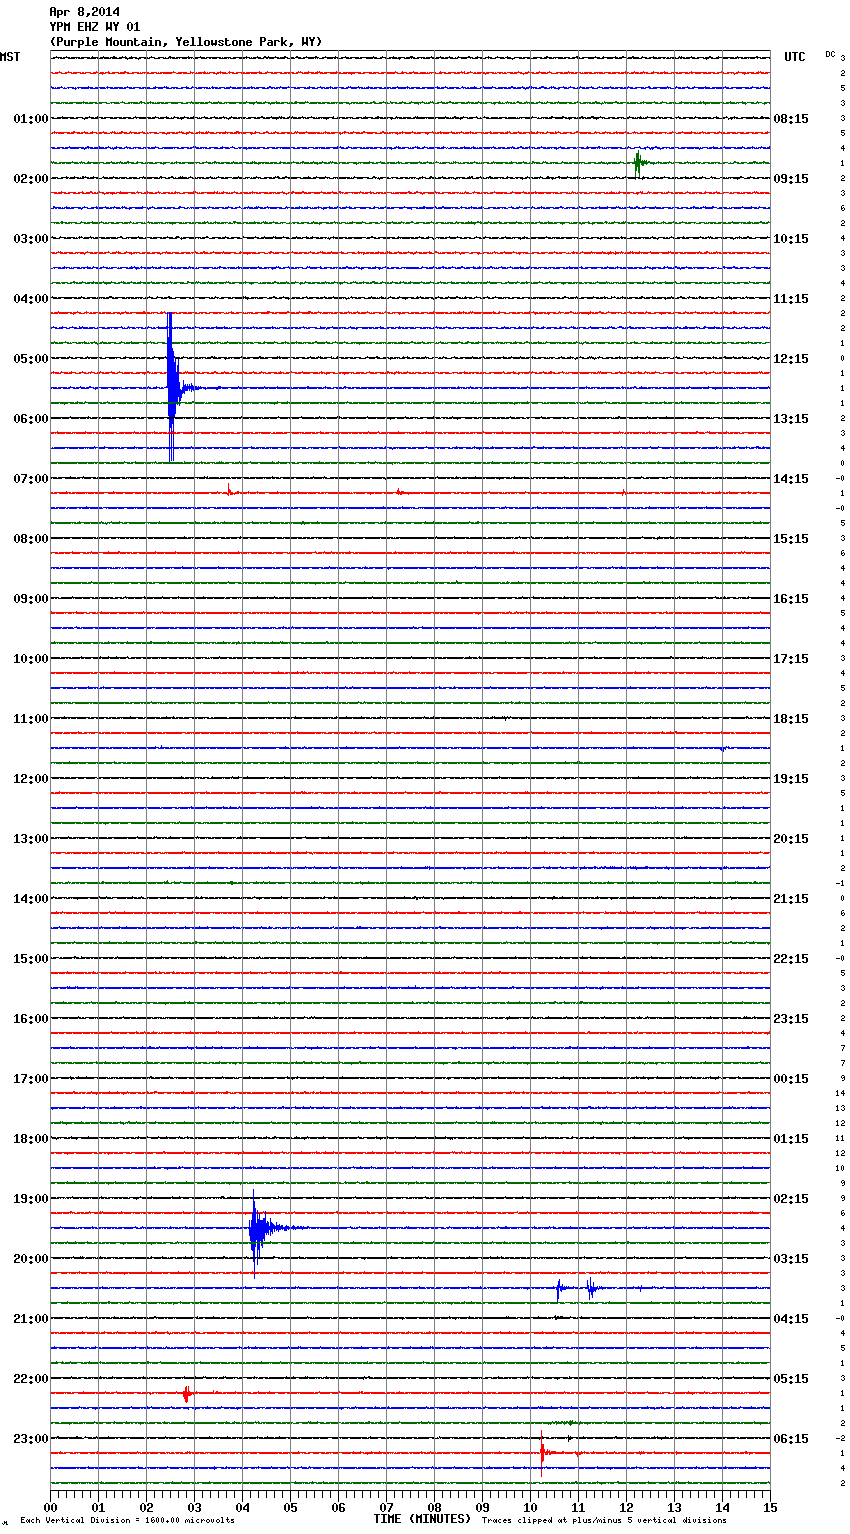Image resolution: width=850 pixels, height=1534 pixels.
Task: Click the "12" minute tick on the bottom axis
Action: [627, 1507]
